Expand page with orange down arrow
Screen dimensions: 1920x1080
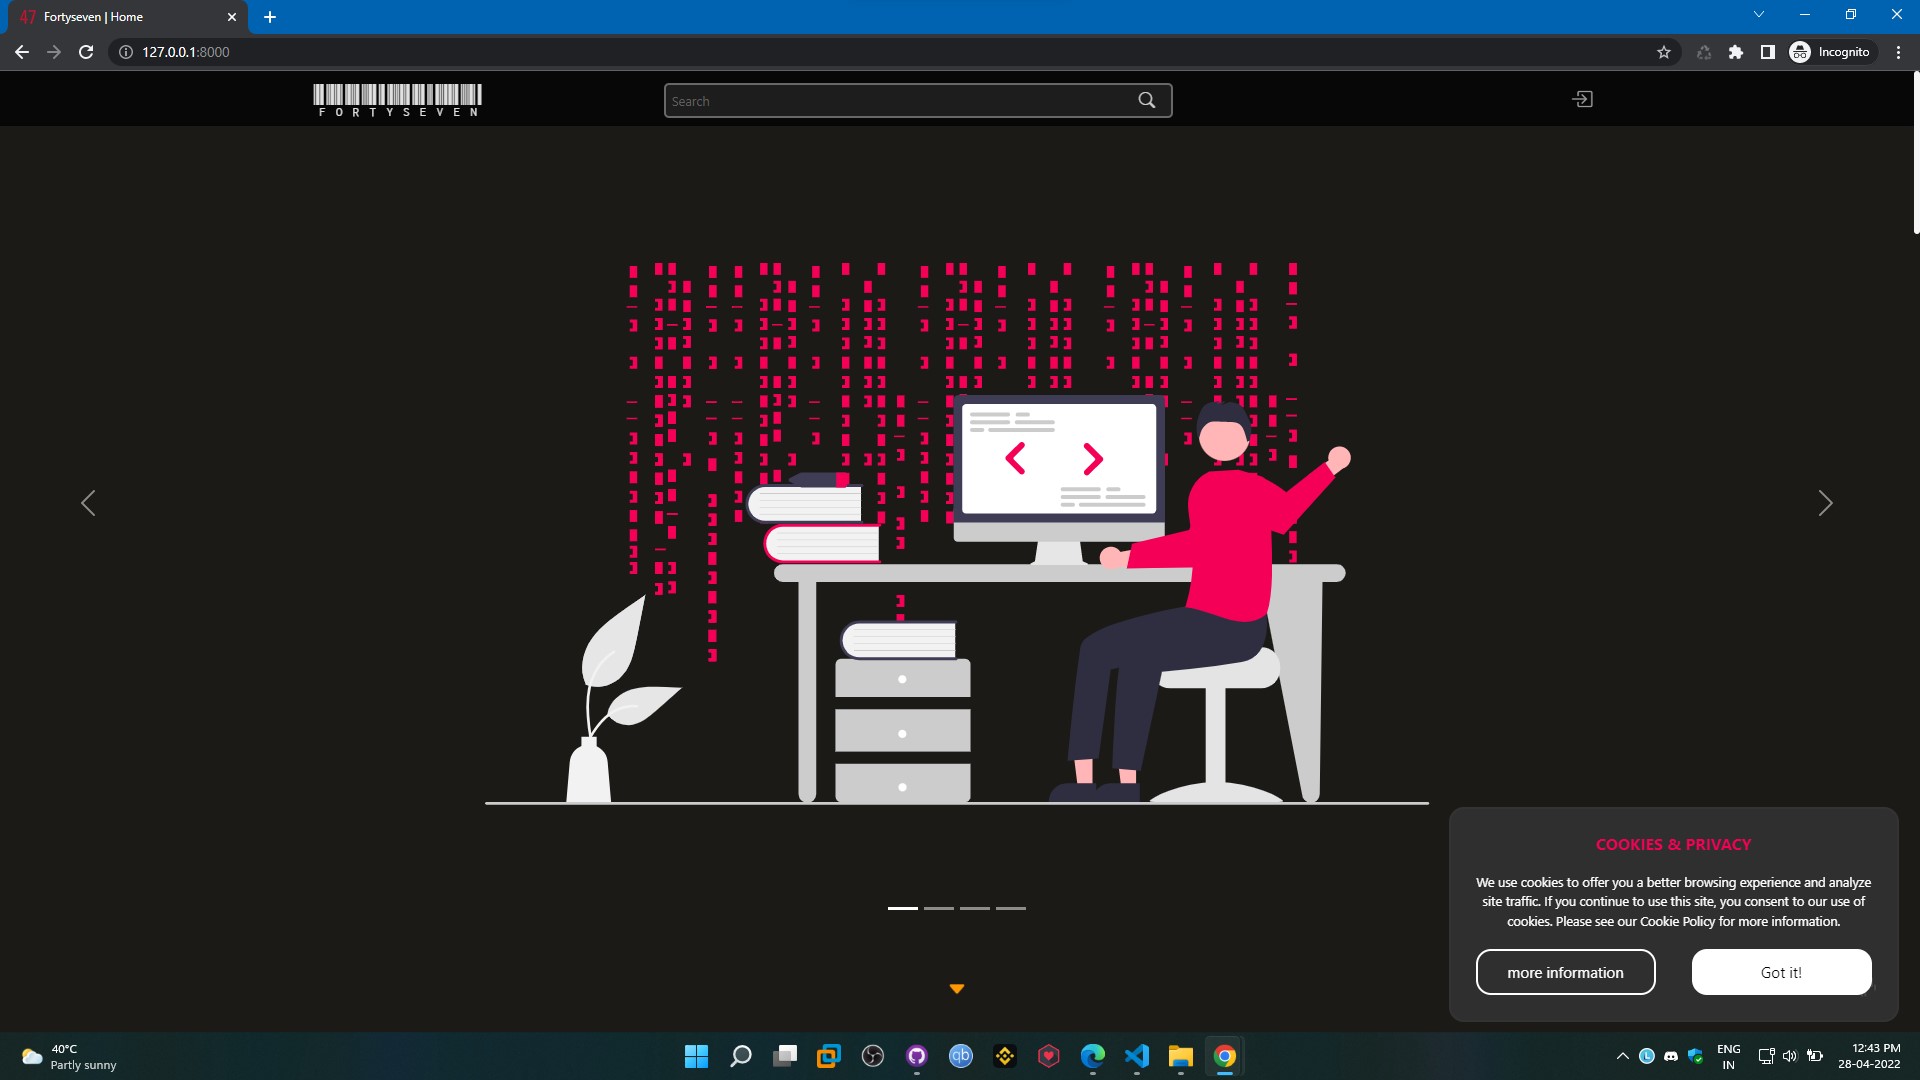click(956, 988)
